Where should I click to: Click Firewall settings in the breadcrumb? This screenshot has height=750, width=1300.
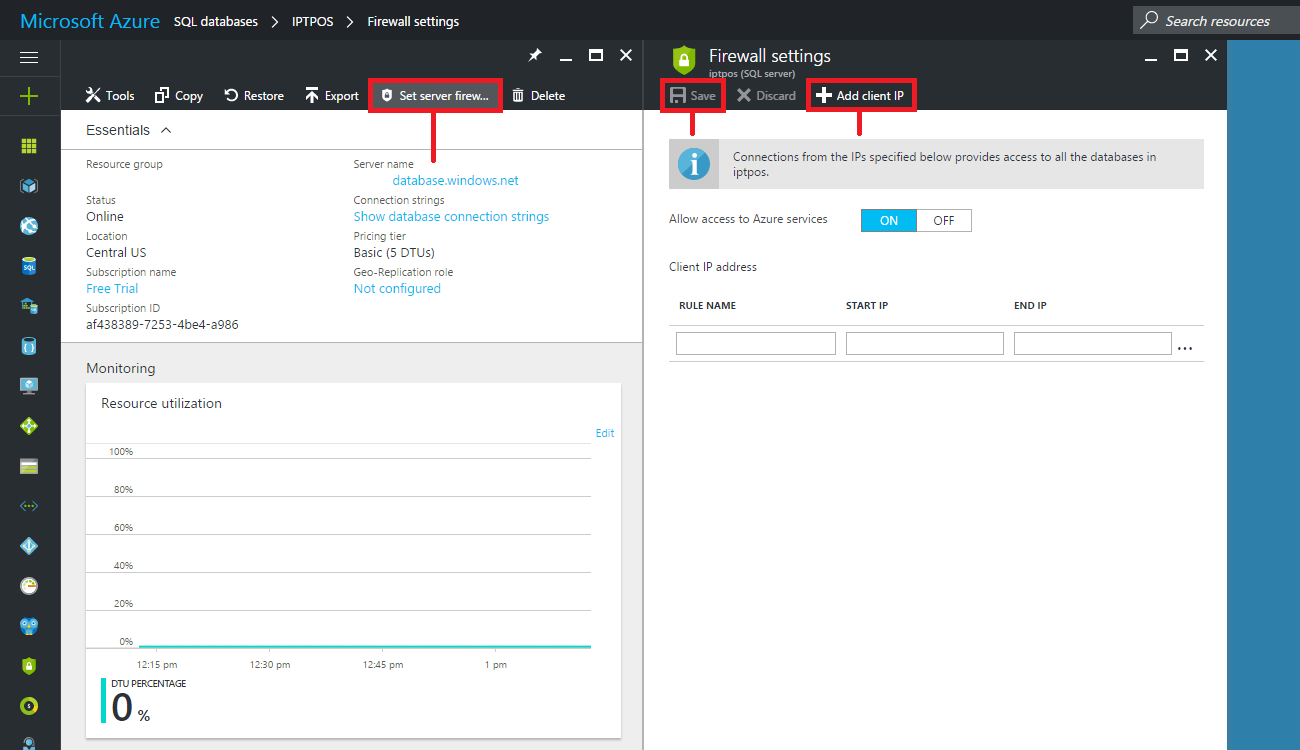tap(414, 21)
